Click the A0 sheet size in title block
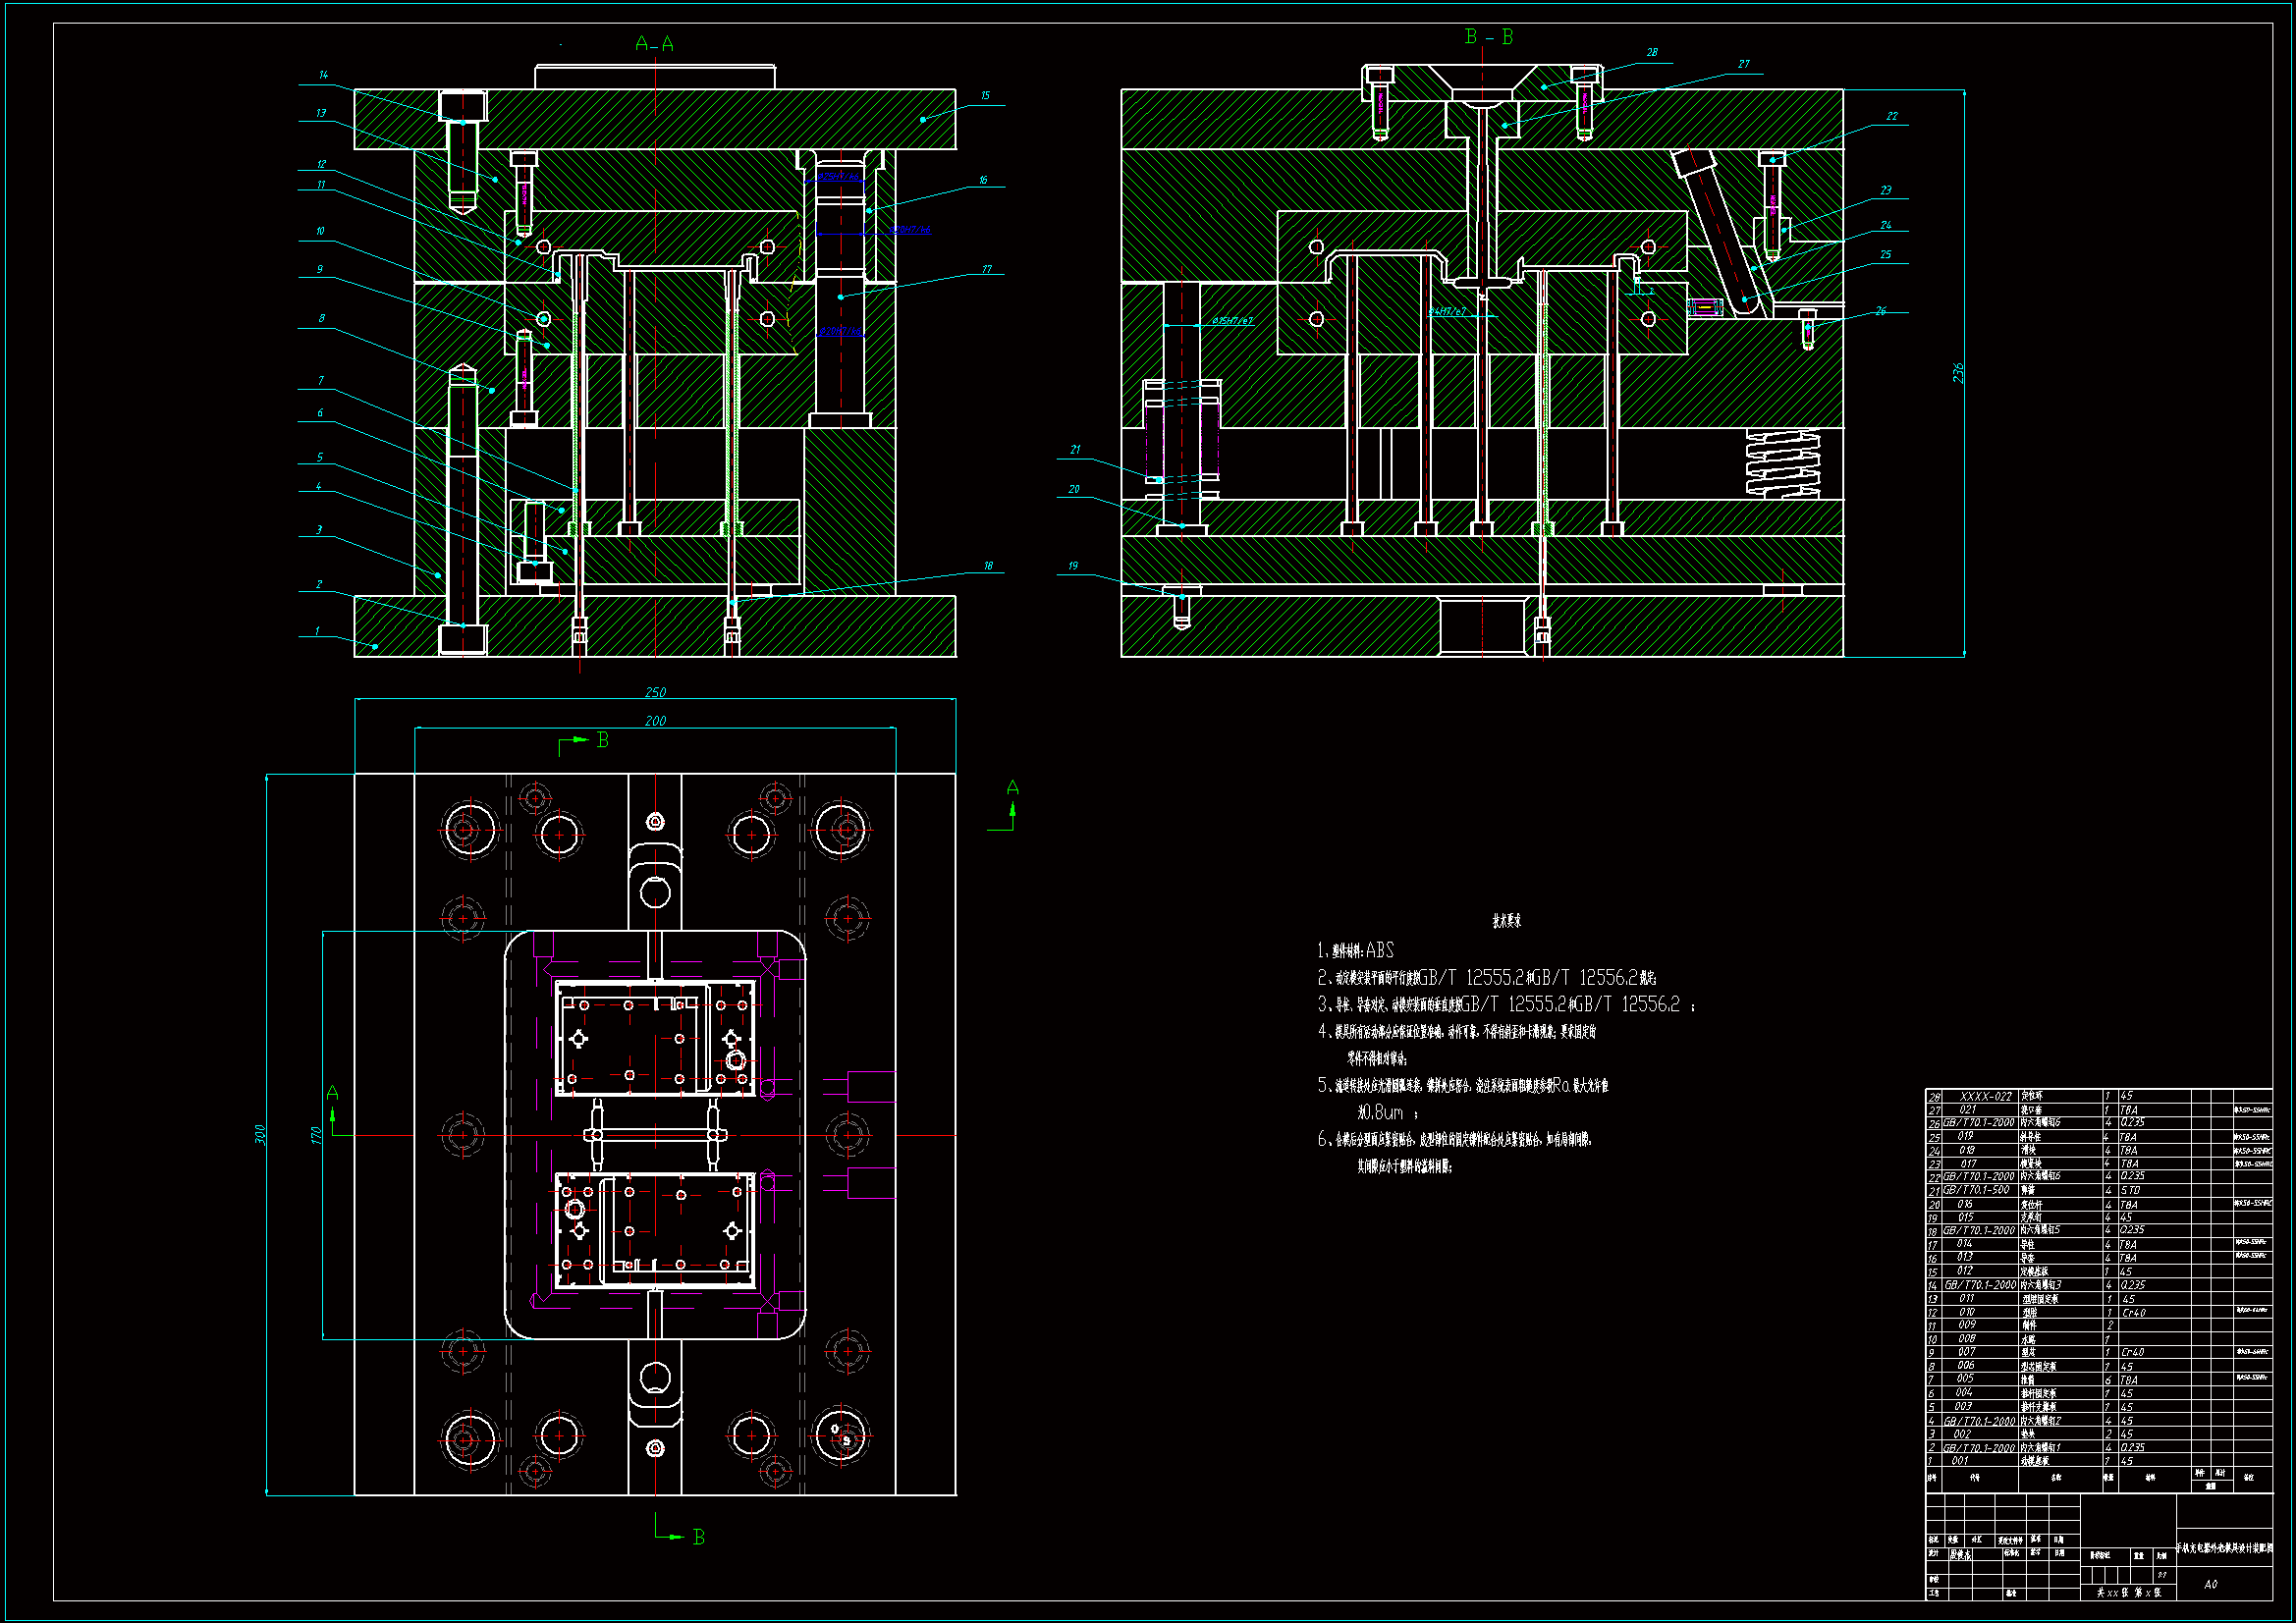The height and width of the screenshot is (1623, 2296). click(2210, 1584)
